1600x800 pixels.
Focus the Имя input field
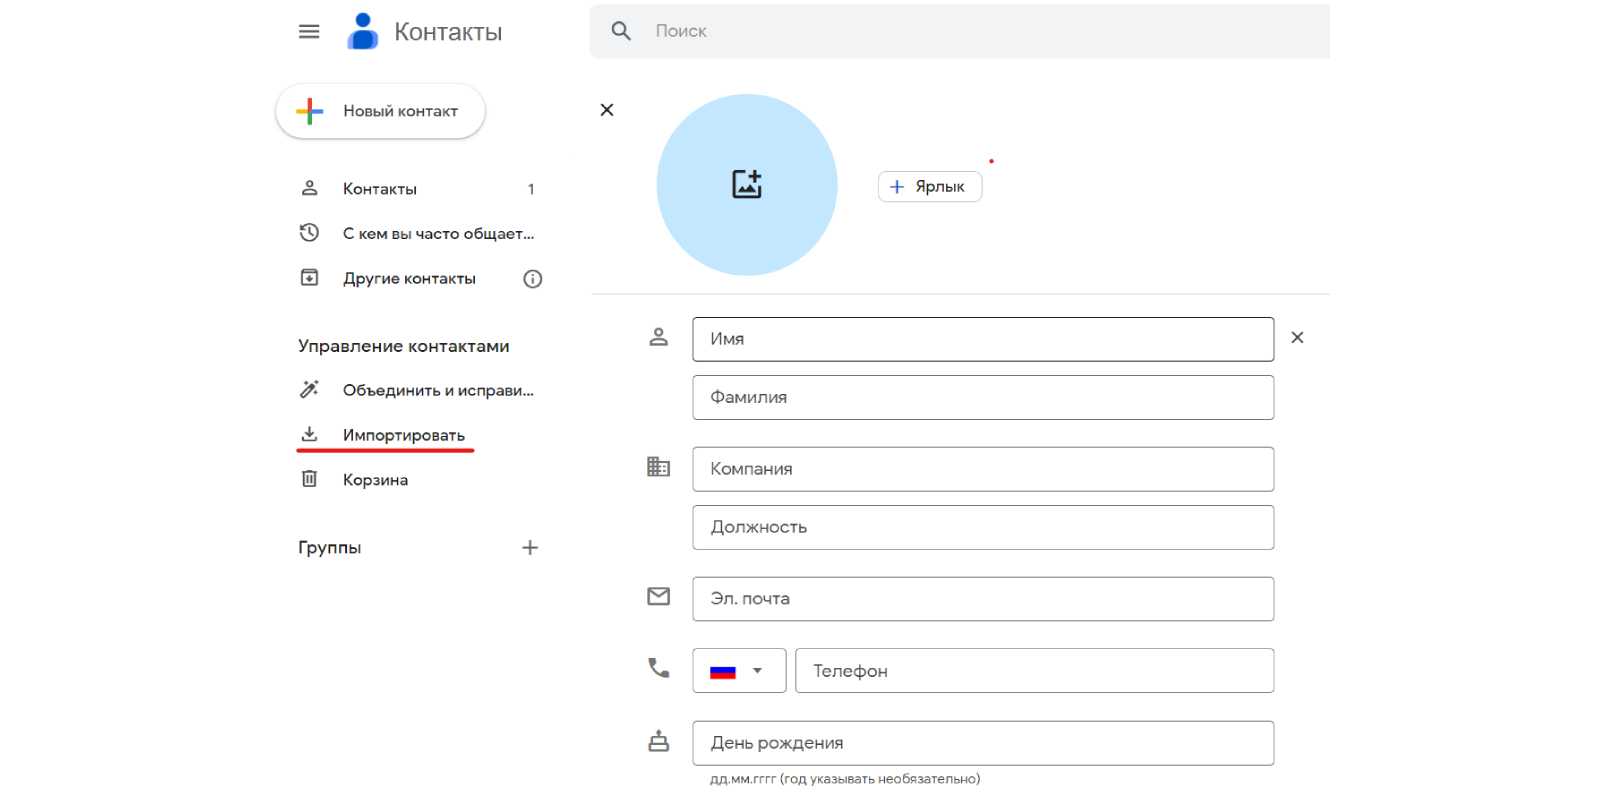click(982, 339)
